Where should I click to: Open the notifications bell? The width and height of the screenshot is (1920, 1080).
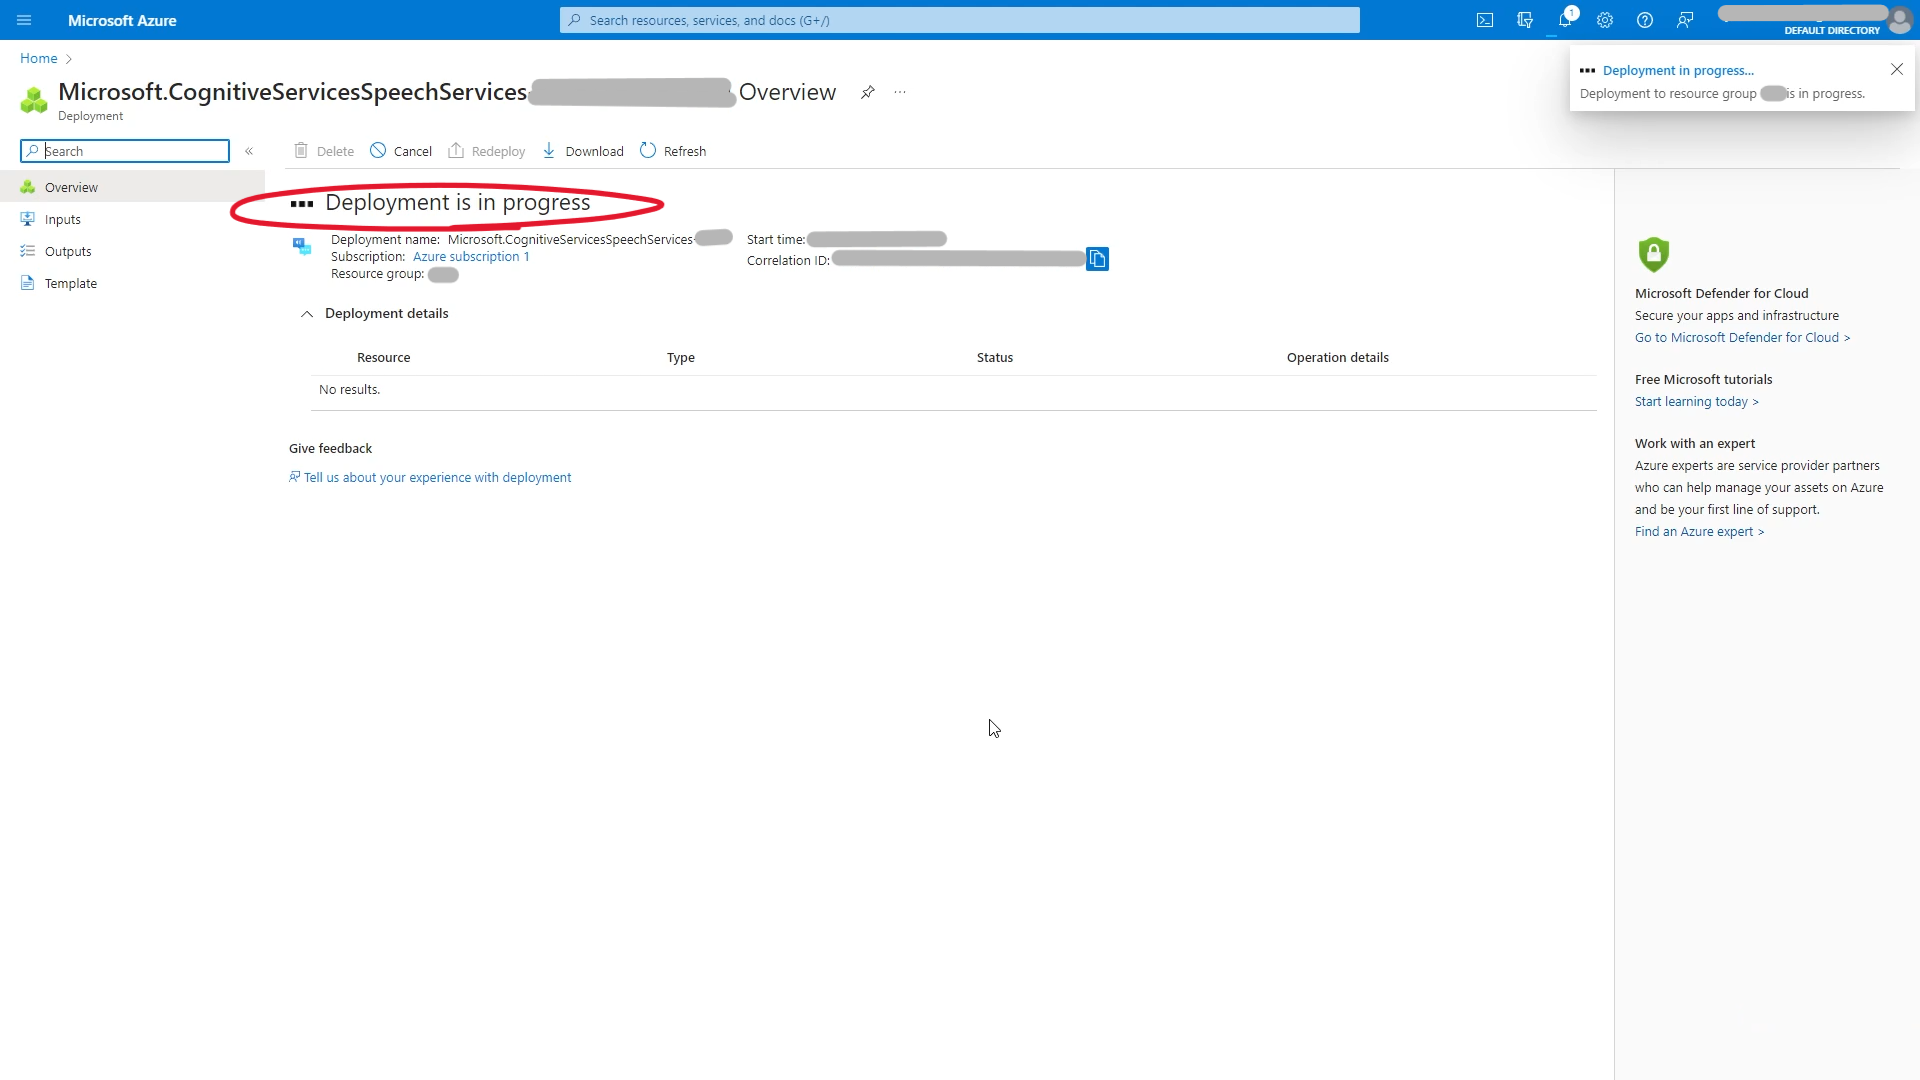1565,20
